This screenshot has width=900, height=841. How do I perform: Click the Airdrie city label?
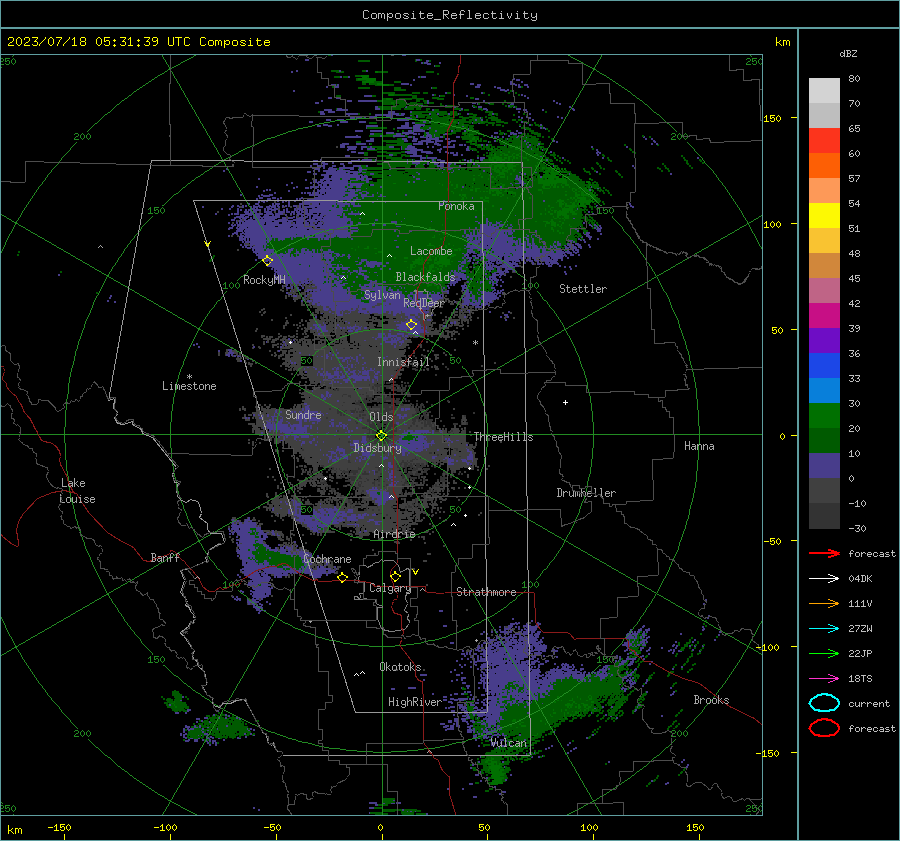394,534
